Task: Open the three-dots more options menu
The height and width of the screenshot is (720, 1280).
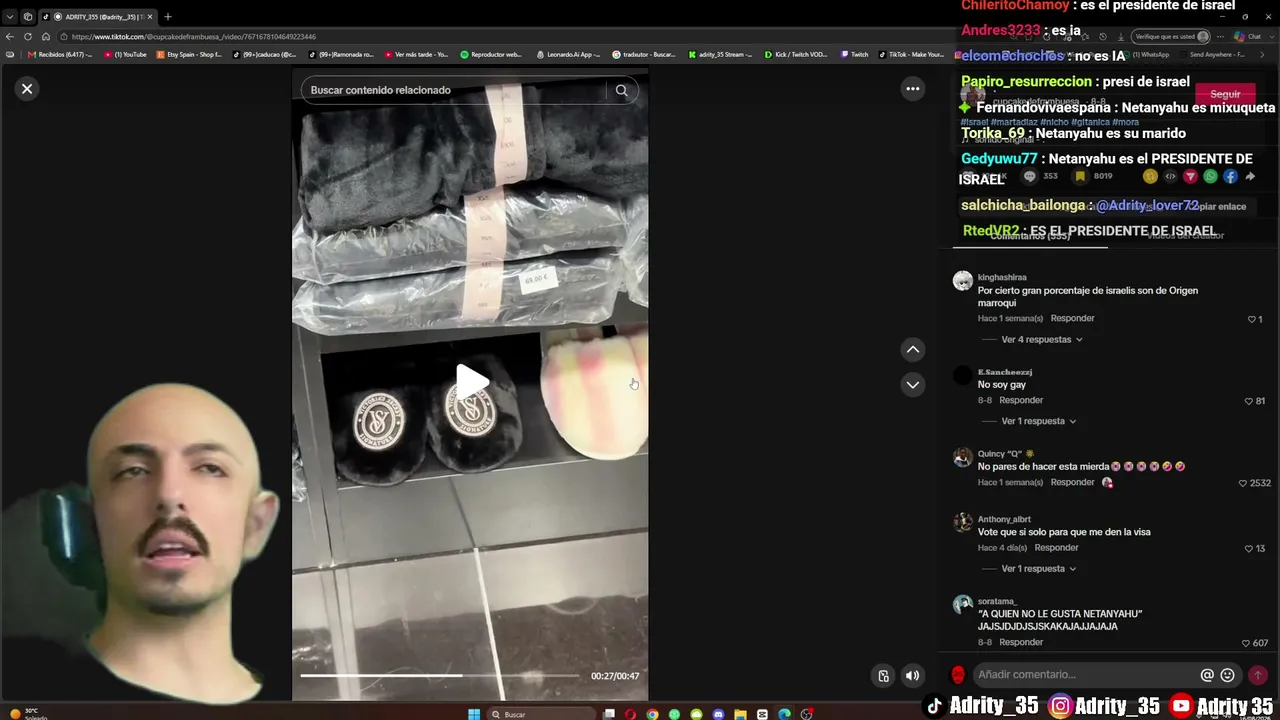Action: click(x=912, y=89)
